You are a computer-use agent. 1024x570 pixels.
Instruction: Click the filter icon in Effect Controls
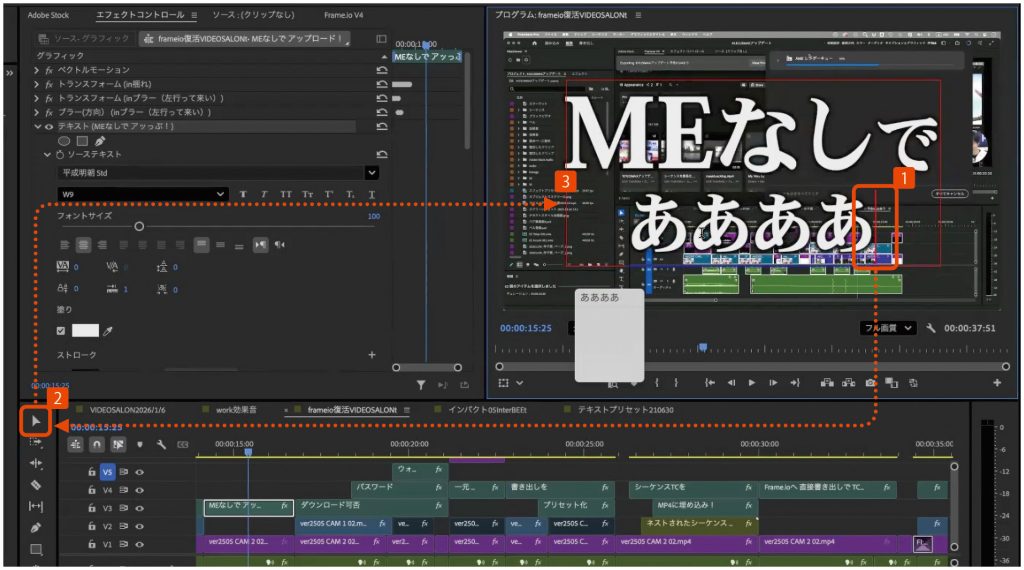coord(421,384)
